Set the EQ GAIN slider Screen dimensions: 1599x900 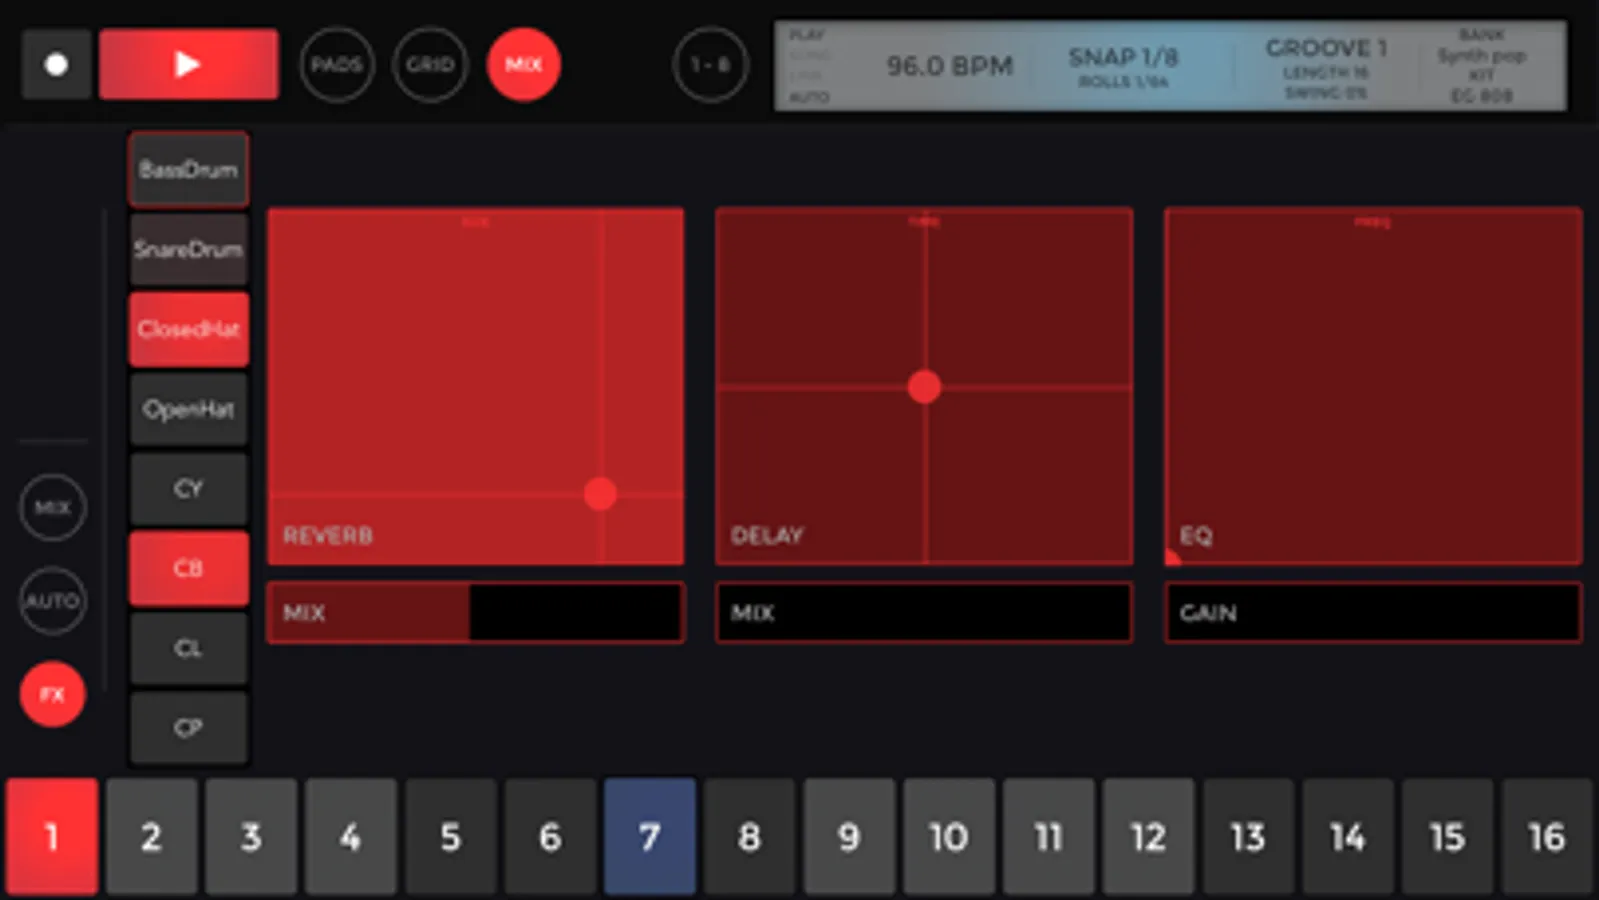pyautogui.click(x=1373, y=612)
